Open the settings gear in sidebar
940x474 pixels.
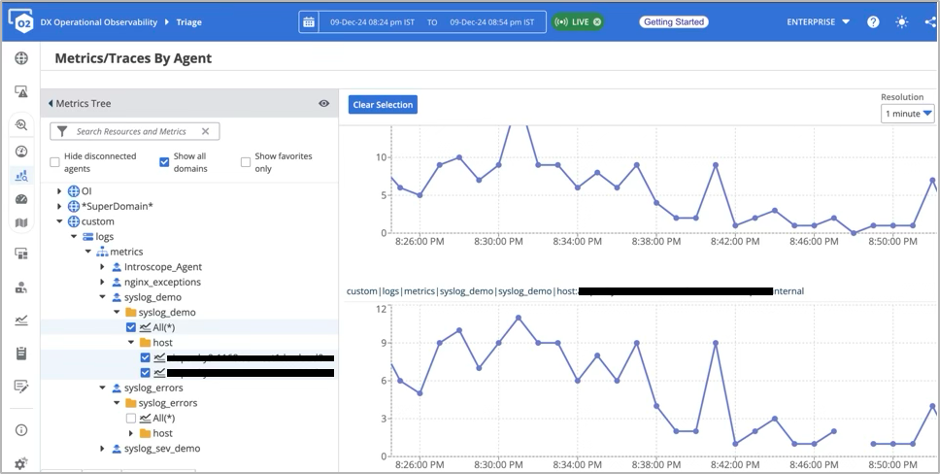pyautogui.click(x=21, y=464)
